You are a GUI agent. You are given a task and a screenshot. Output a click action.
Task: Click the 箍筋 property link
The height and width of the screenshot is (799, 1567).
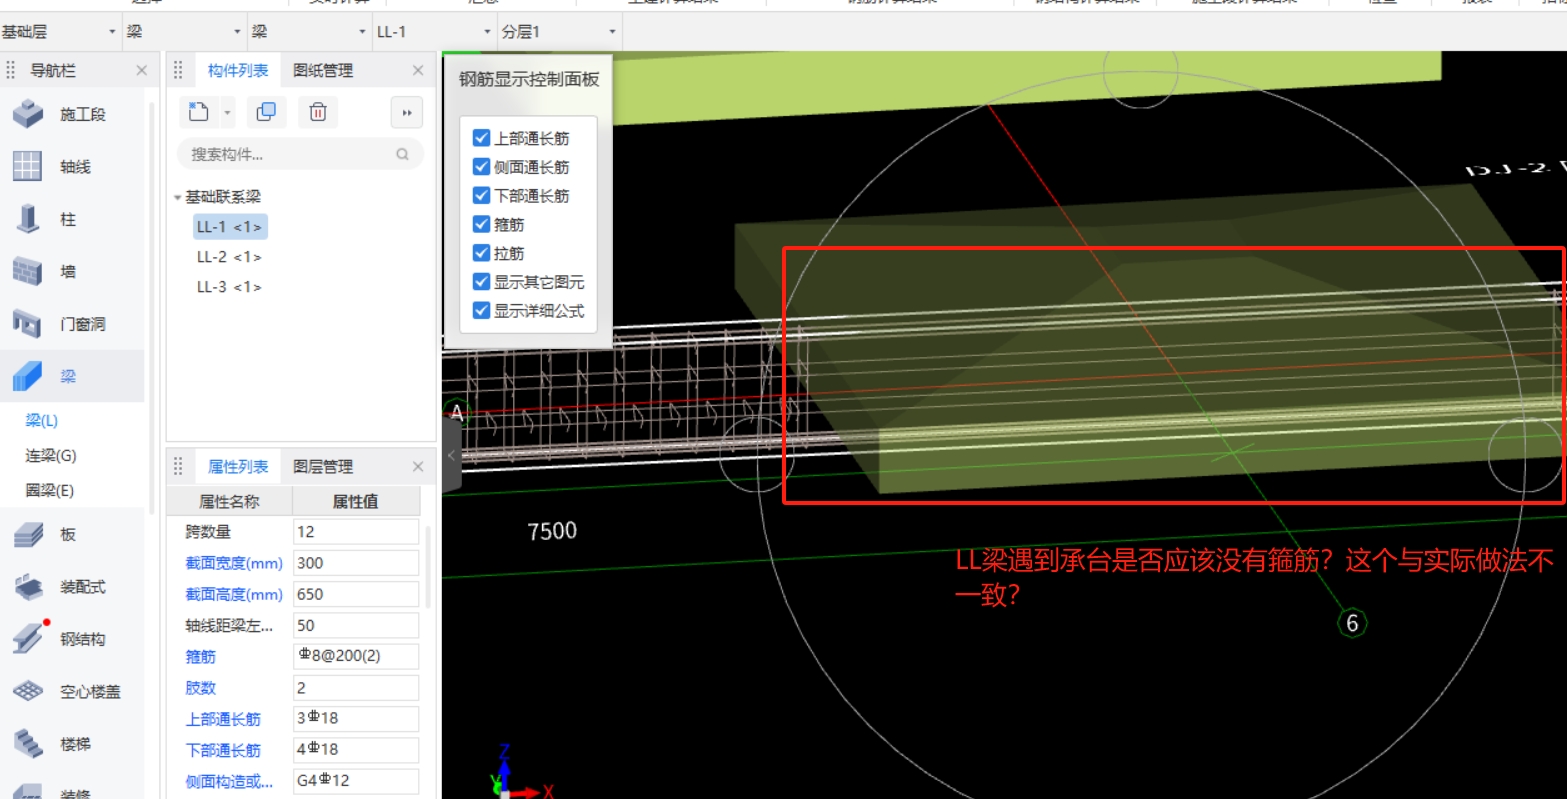pos(200,656)
